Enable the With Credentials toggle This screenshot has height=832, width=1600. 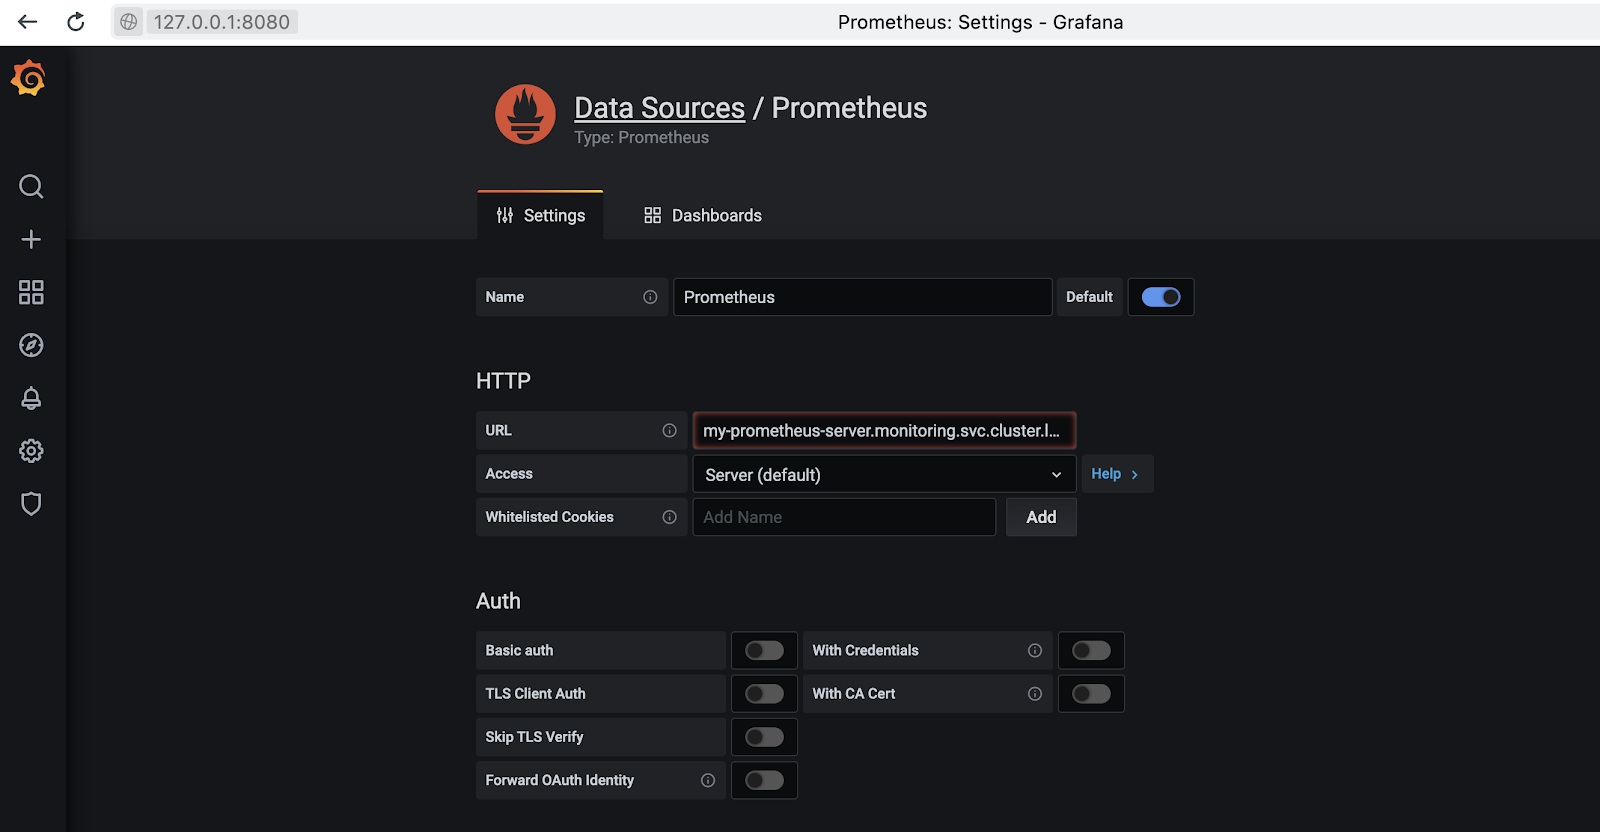[1091, 650]
